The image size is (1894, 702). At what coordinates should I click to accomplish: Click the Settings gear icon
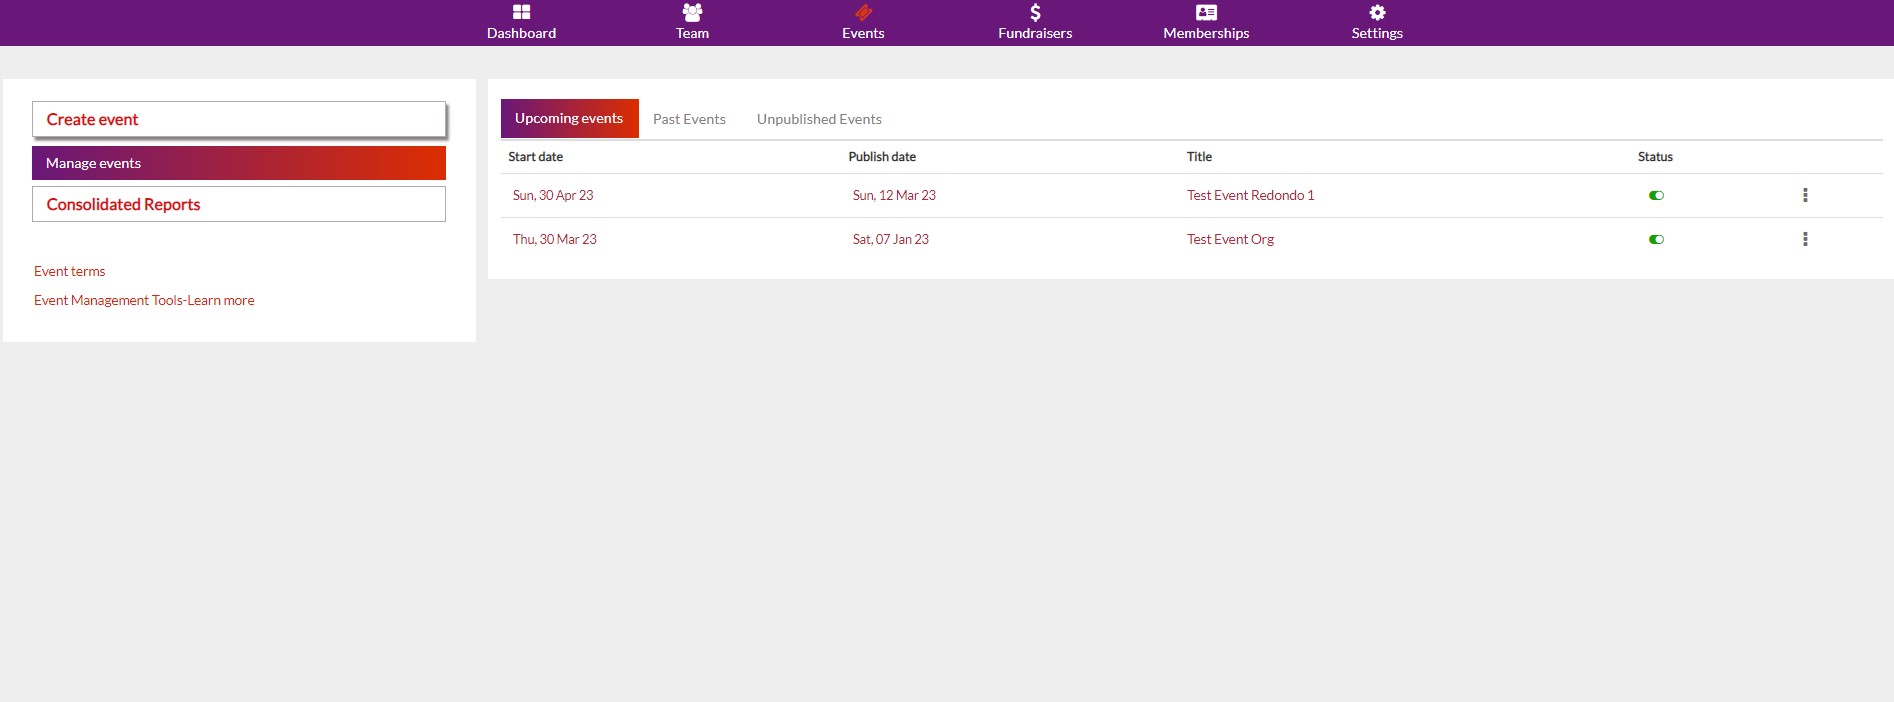point(1377,12)
